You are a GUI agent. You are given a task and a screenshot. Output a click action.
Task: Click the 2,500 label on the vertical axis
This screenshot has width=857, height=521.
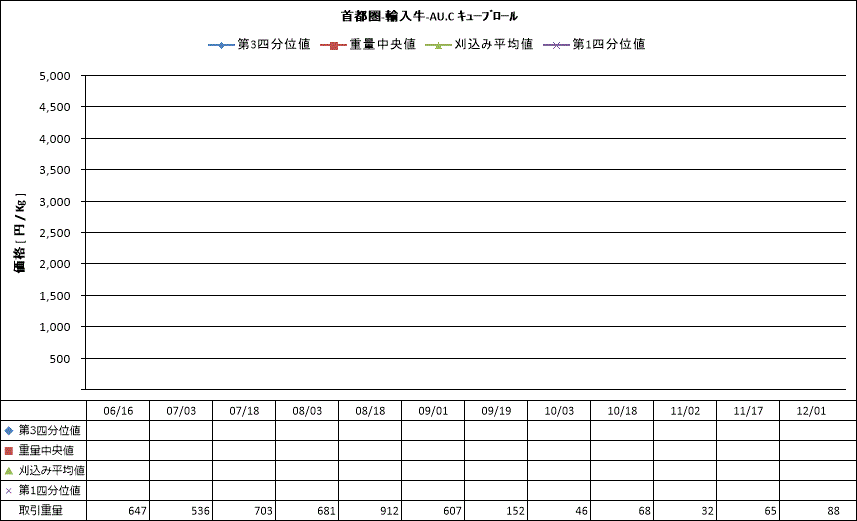[53, 233]
